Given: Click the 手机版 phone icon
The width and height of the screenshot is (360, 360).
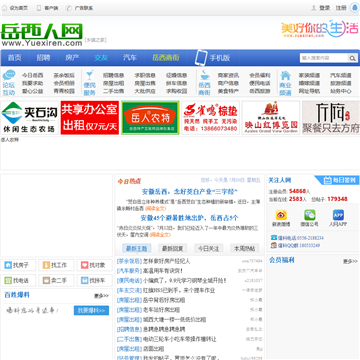Looking at the screenshot, I should 201,58.
